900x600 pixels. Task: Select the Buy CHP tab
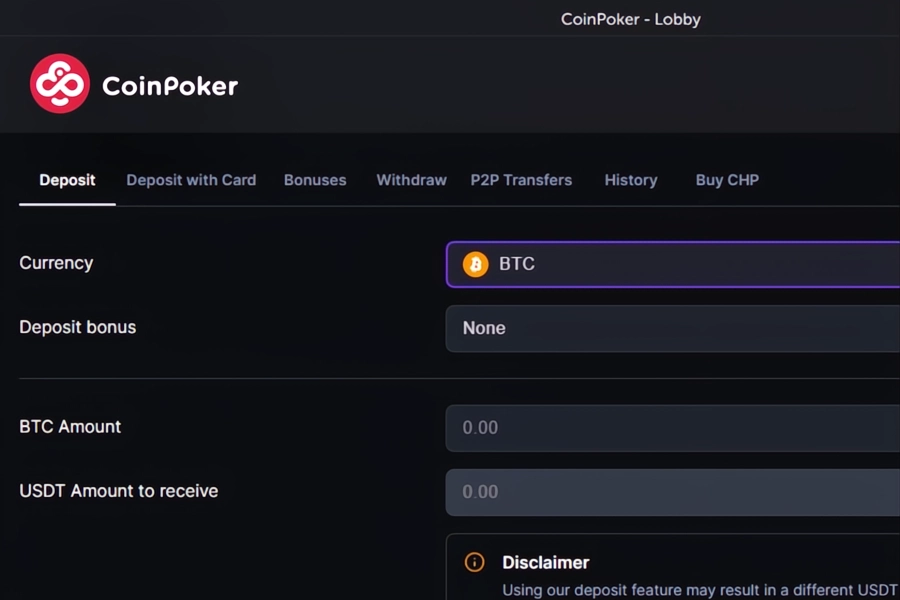(x=727, y=180)
